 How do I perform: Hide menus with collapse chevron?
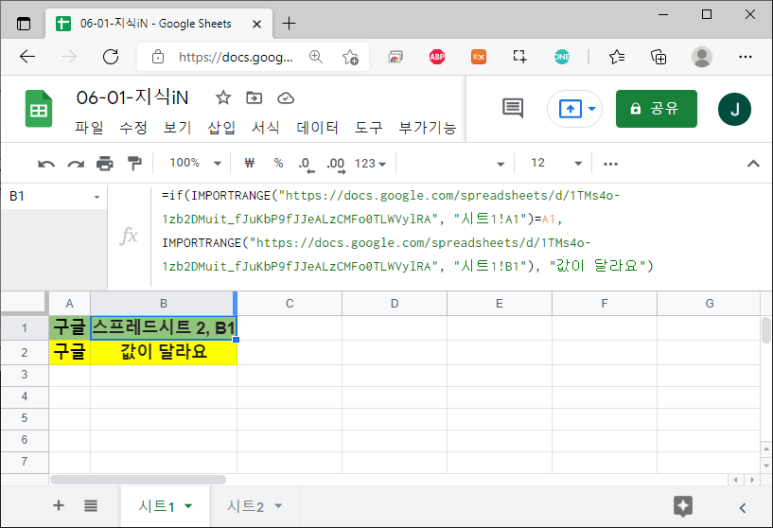pyautogui.click(x=753, y=164)
